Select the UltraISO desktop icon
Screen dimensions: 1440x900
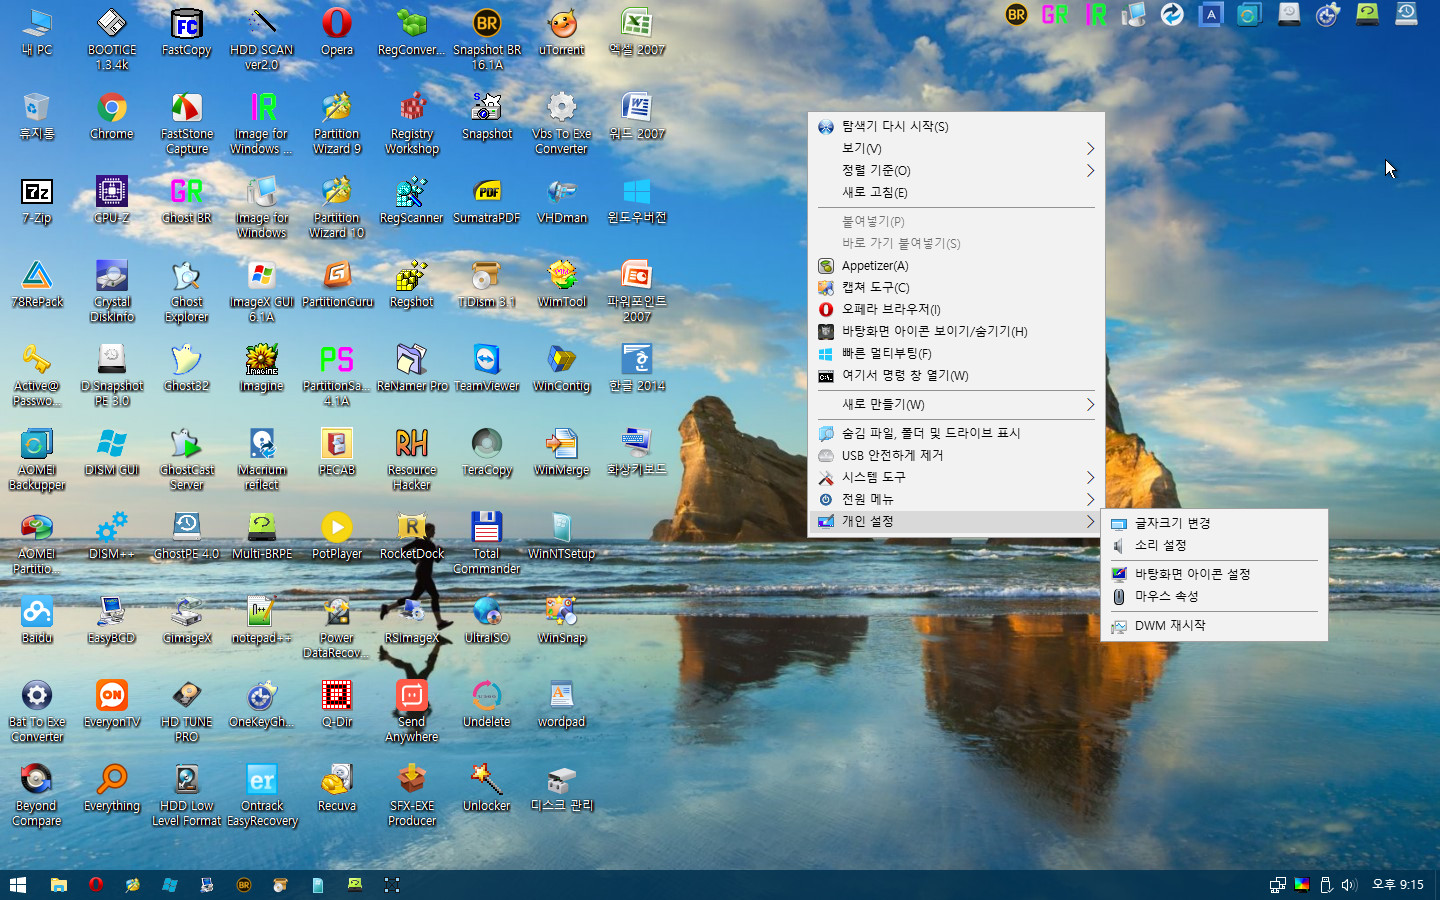pos(487,620)
